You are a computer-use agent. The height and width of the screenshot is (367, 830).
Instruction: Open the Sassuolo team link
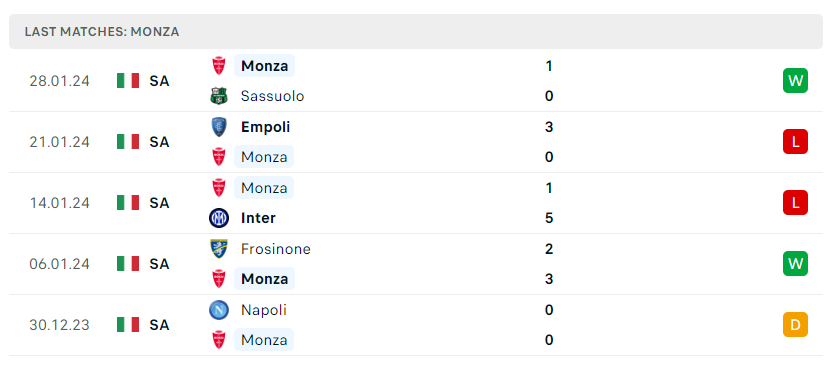pos(273,96)
